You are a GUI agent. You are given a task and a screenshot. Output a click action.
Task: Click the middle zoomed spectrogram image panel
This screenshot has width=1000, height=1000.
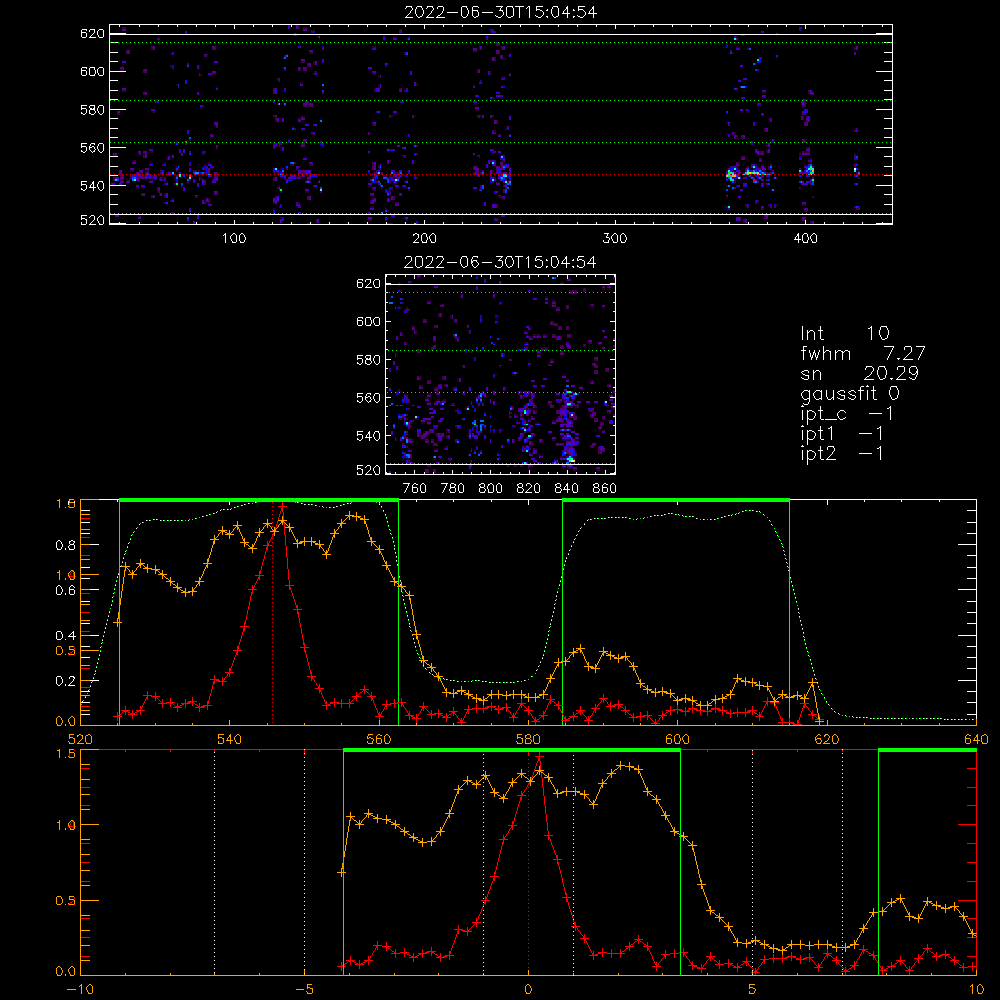(x=501, y=374)
